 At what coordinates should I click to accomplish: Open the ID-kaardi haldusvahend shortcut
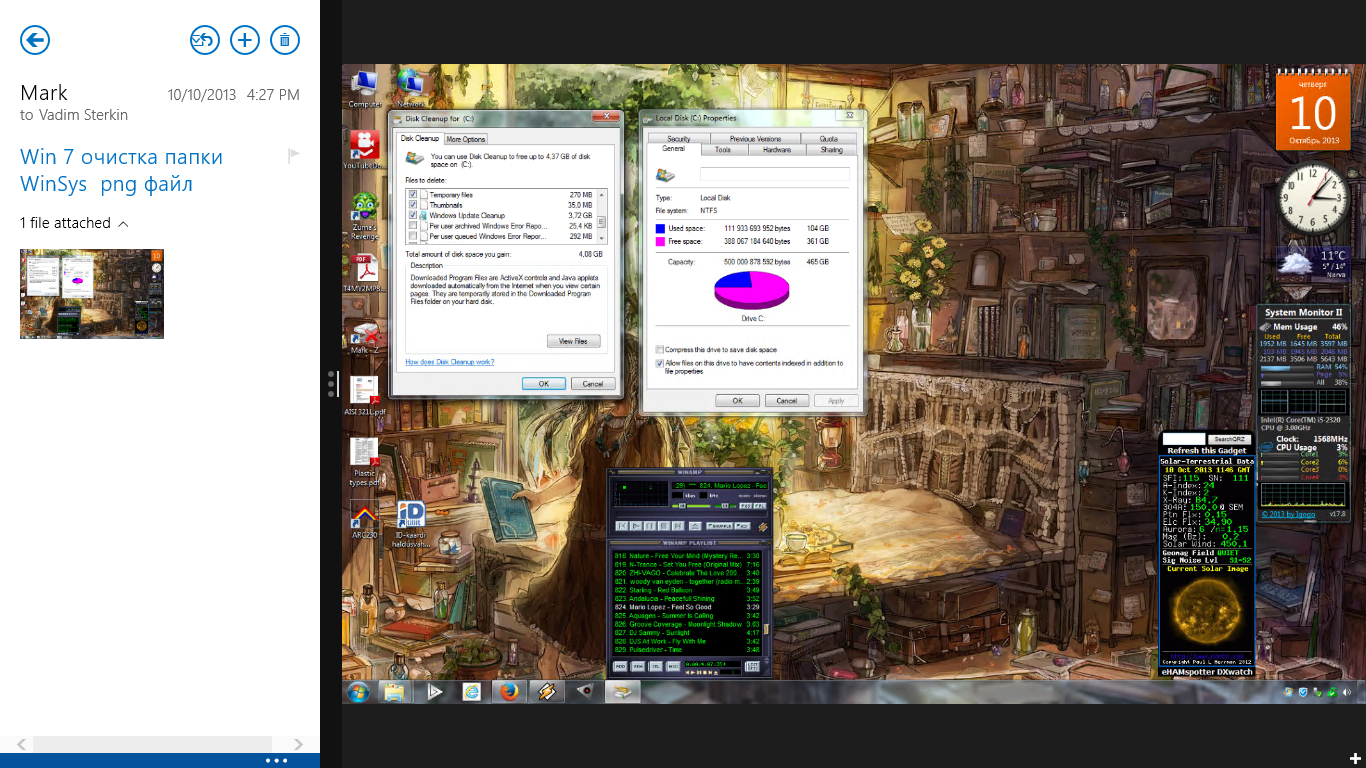pyautogui.click(x=410, y=526)
